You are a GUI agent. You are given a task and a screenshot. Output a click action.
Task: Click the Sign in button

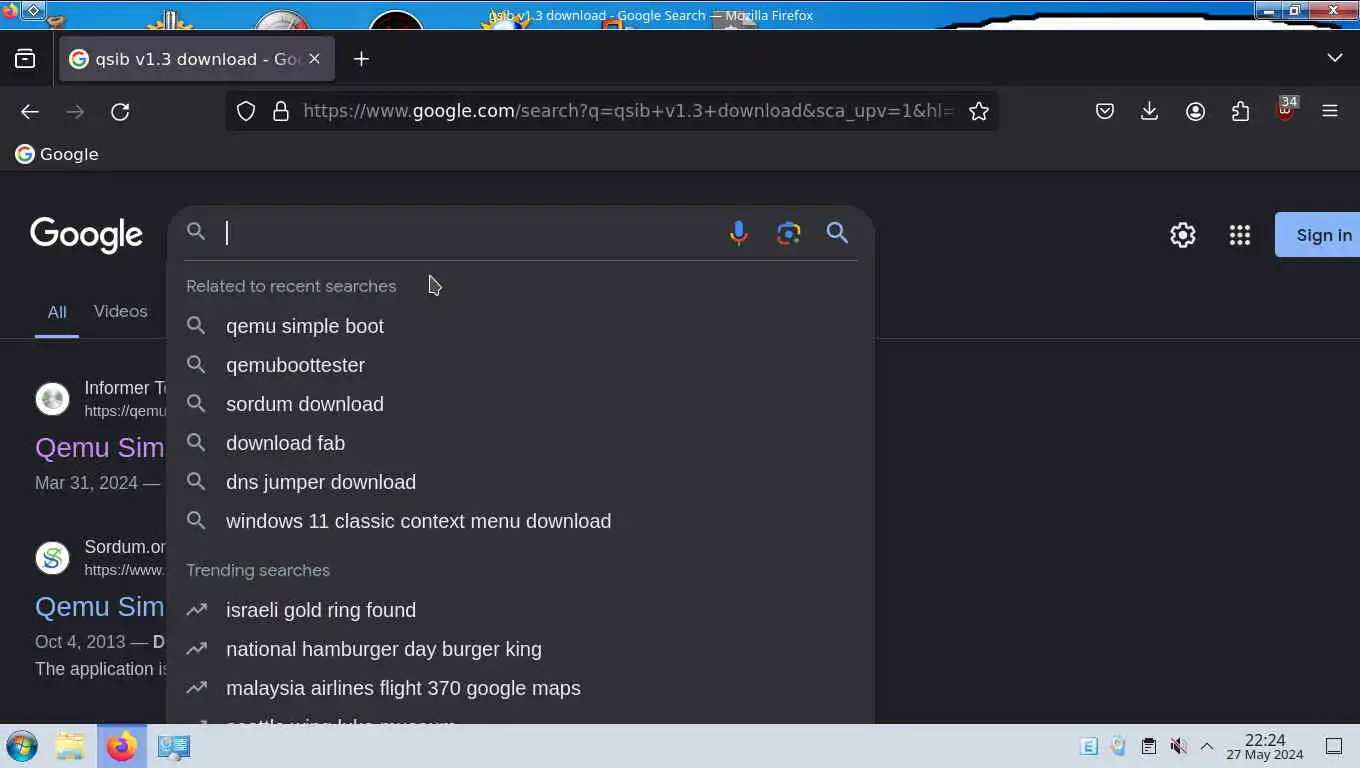tap(1319, 235)
